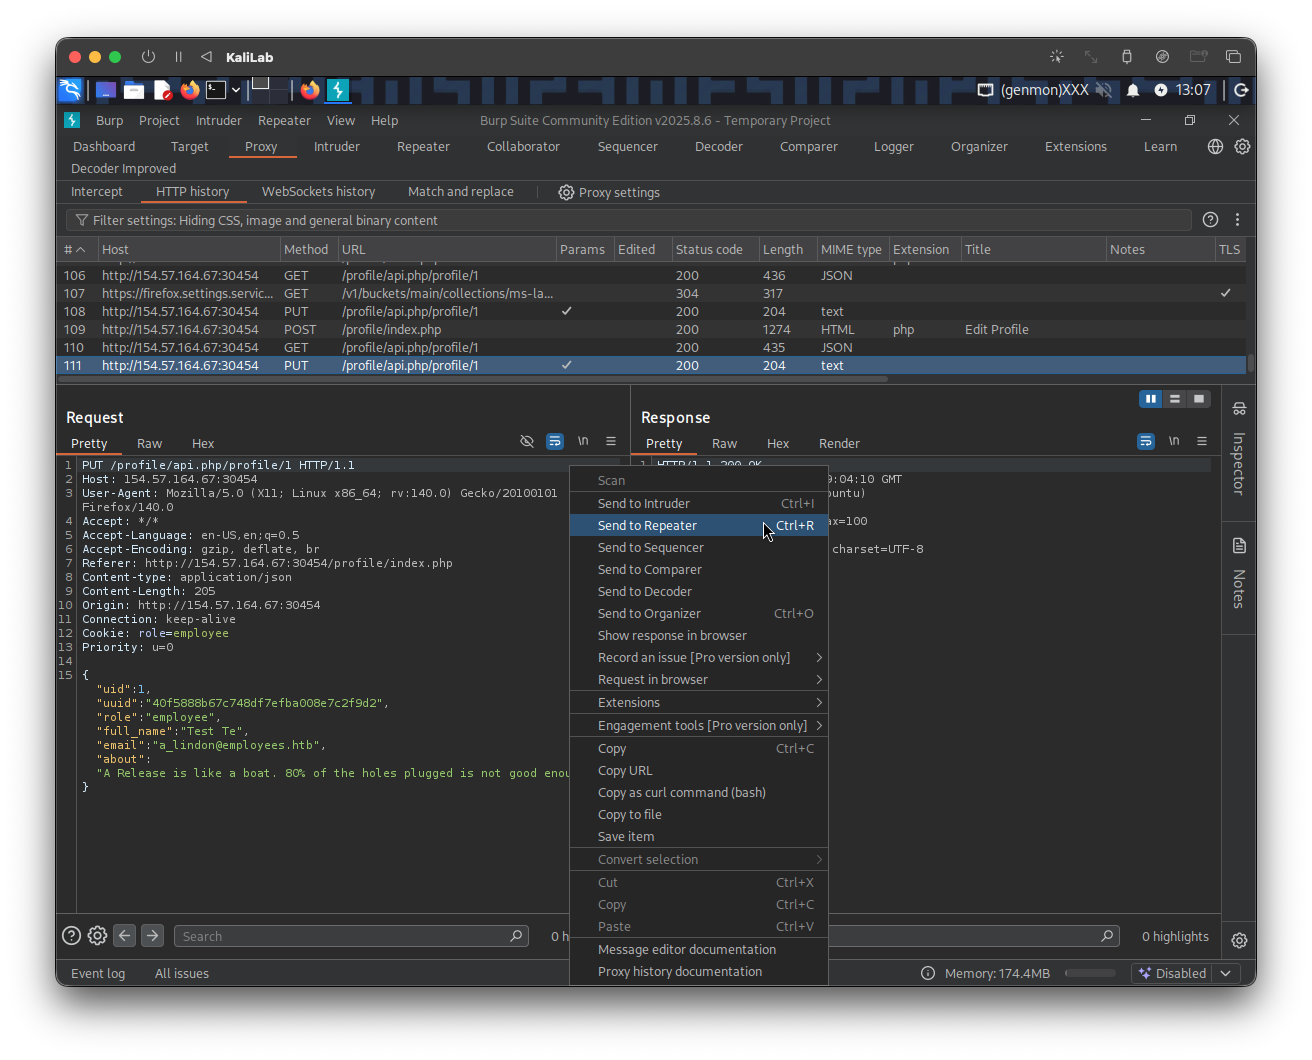Open Request editor hamburger options menu
1312x1060 pixels.
click(611, 441)
